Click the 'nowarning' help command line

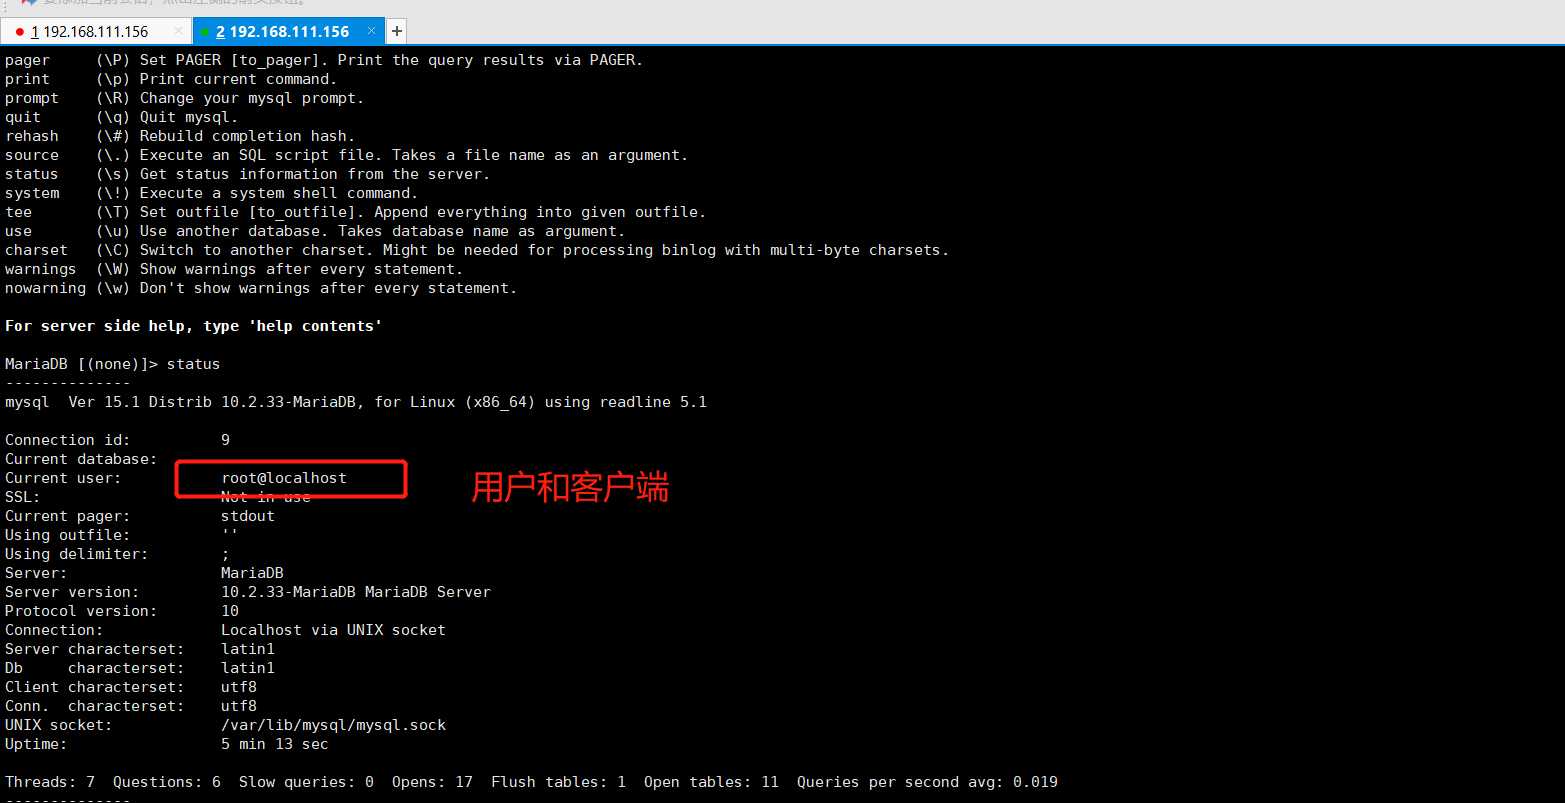pos(261,288)
